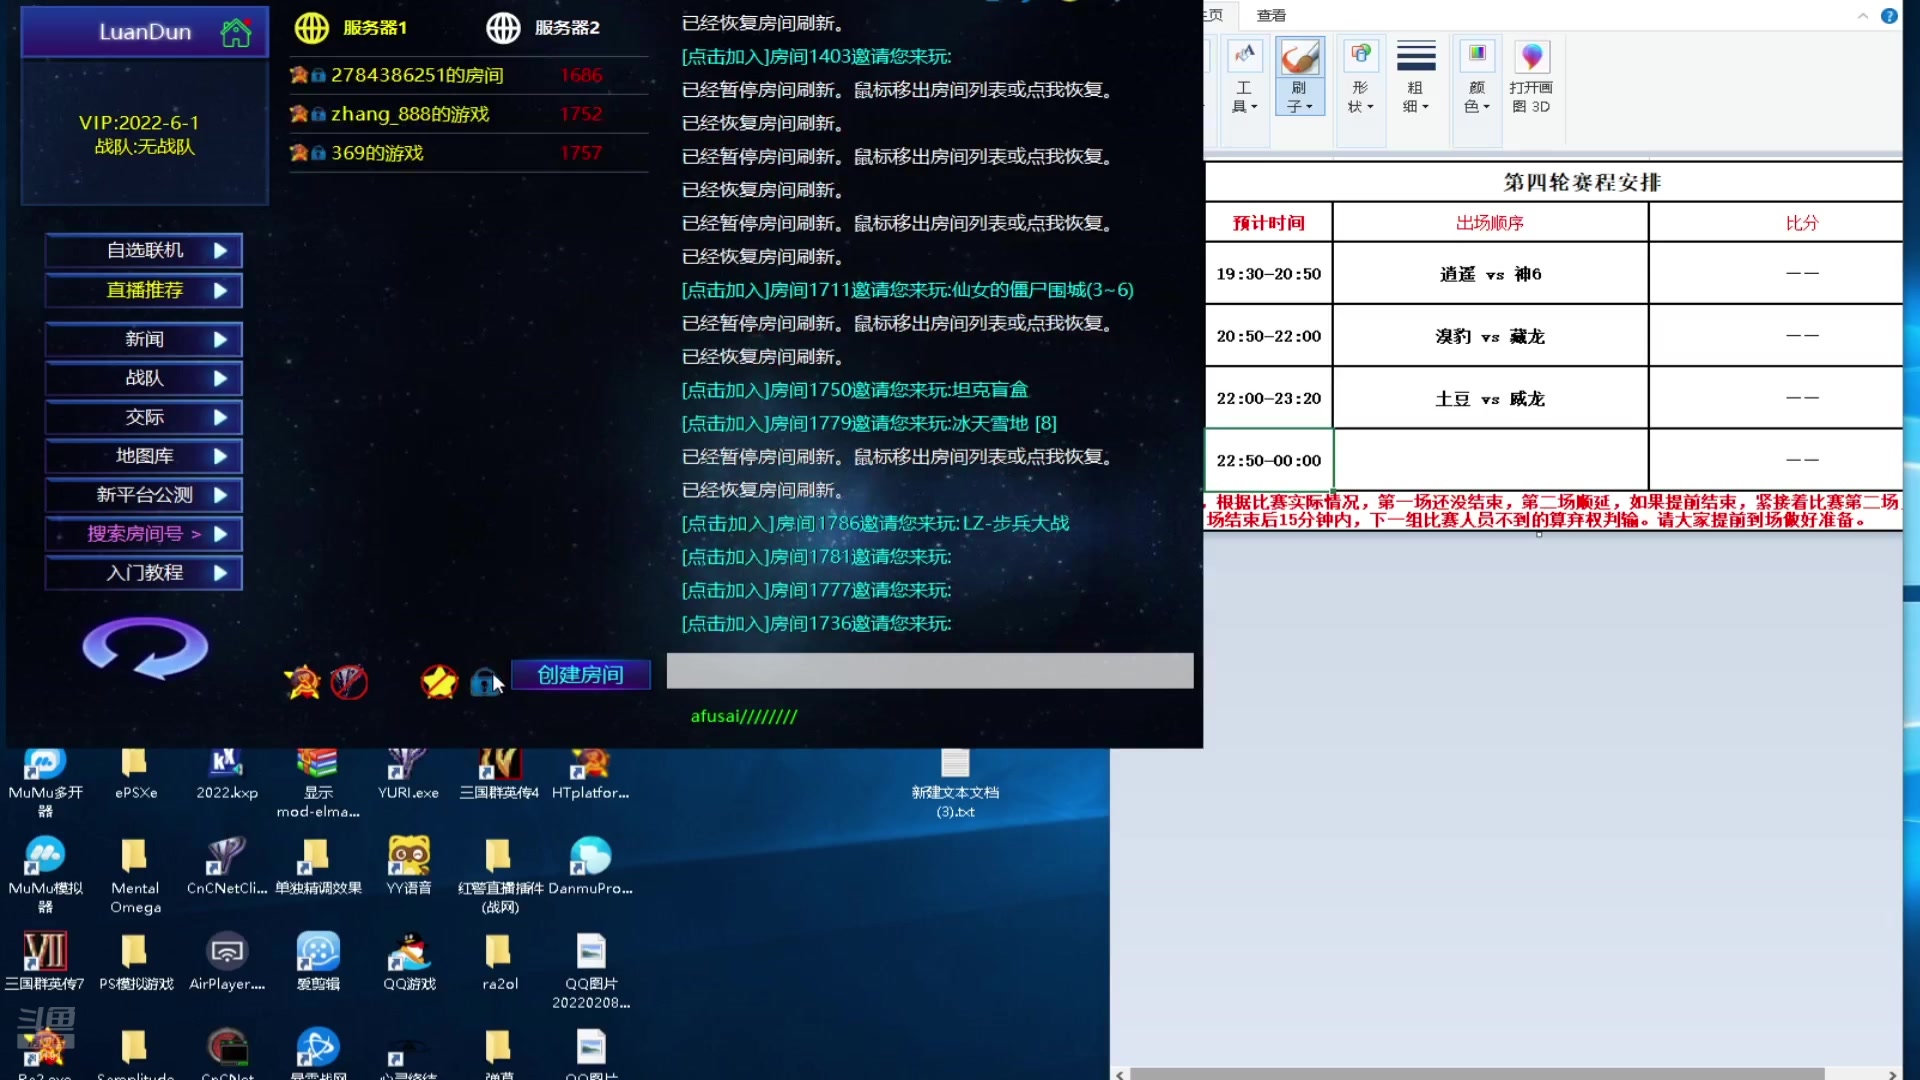1920x1080 pixels.
Task: Click the gray chat input field
Action: coord(930,671)
